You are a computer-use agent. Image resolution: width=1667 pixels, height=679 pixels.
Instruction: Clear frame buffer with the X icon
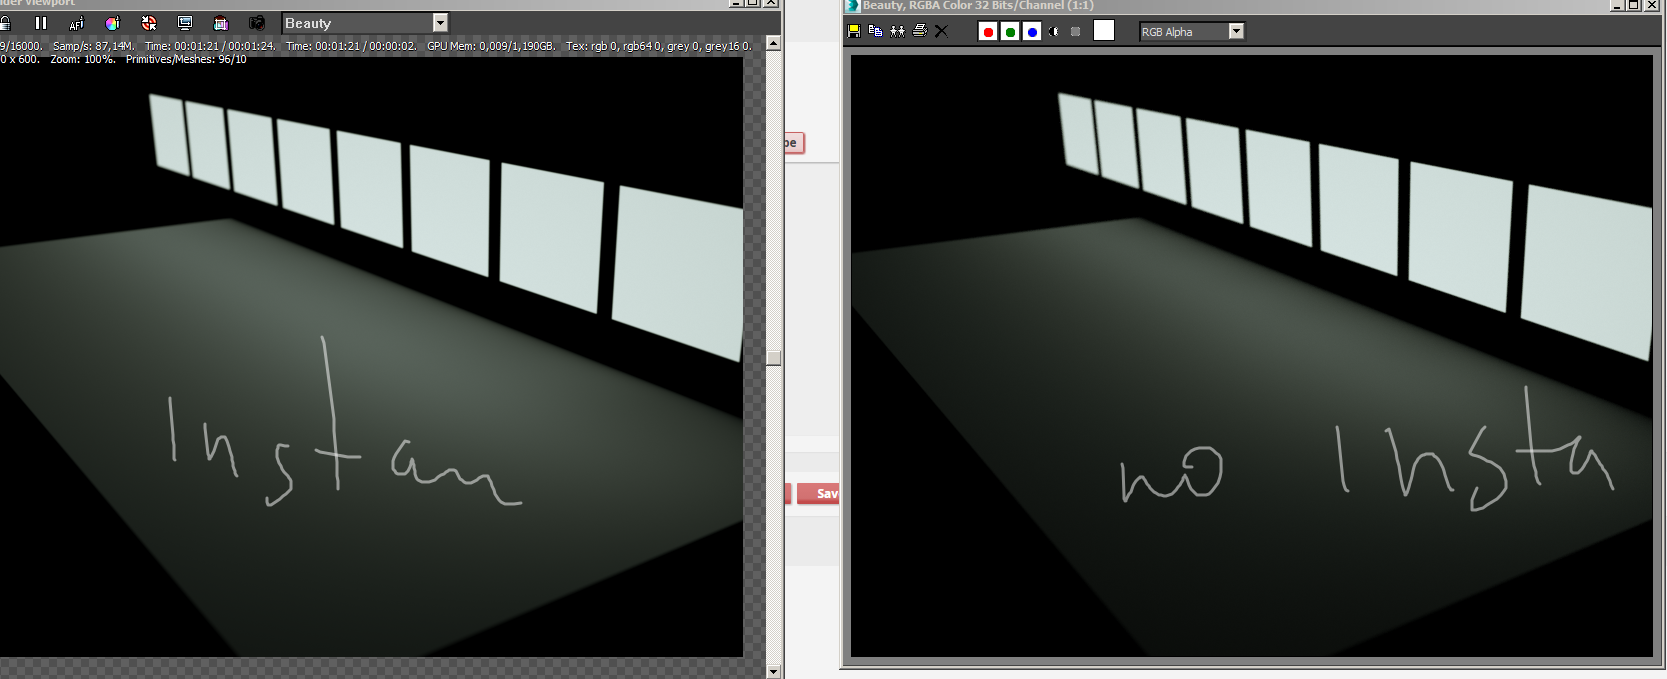click(941, 31)
